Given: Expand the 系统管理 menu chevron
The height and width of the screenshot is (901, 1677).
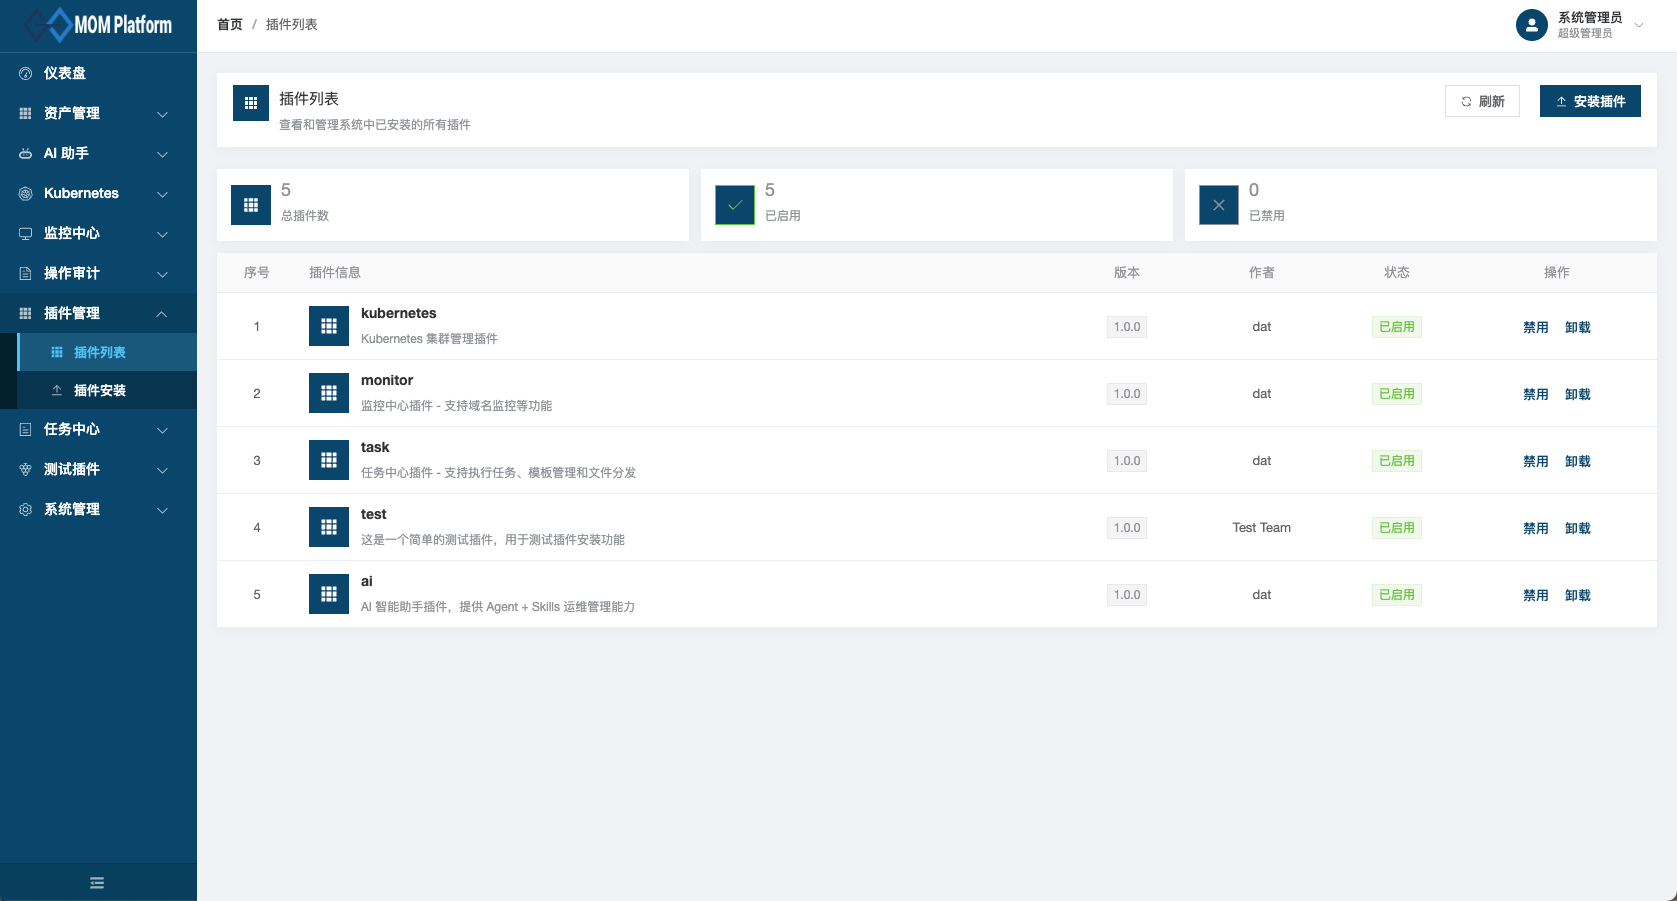Looking at the screenshot, I should [162, 510].
